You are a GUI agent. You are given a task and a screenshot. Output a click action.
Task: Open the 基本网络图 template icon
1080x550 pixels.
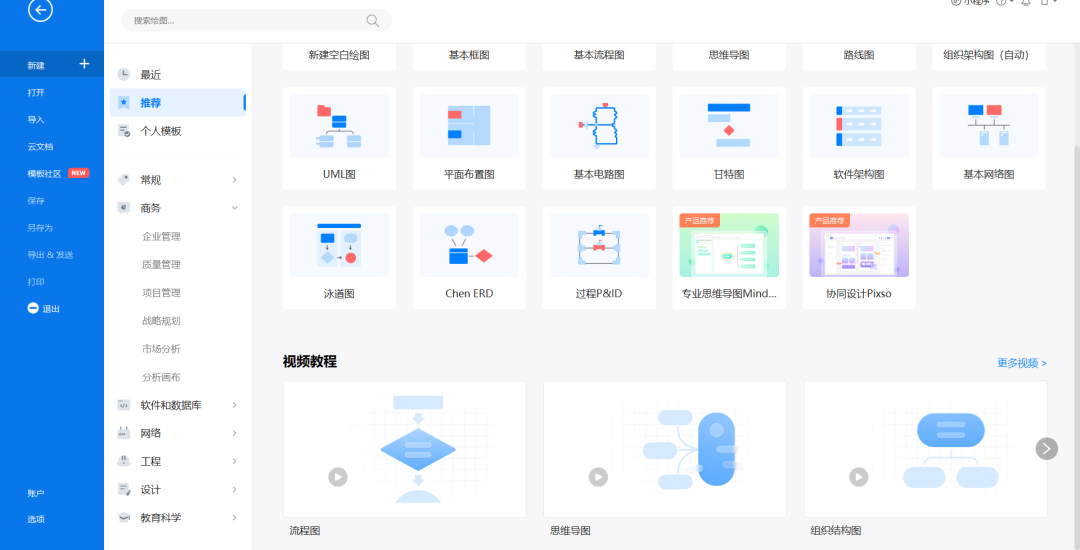[989, 126]
